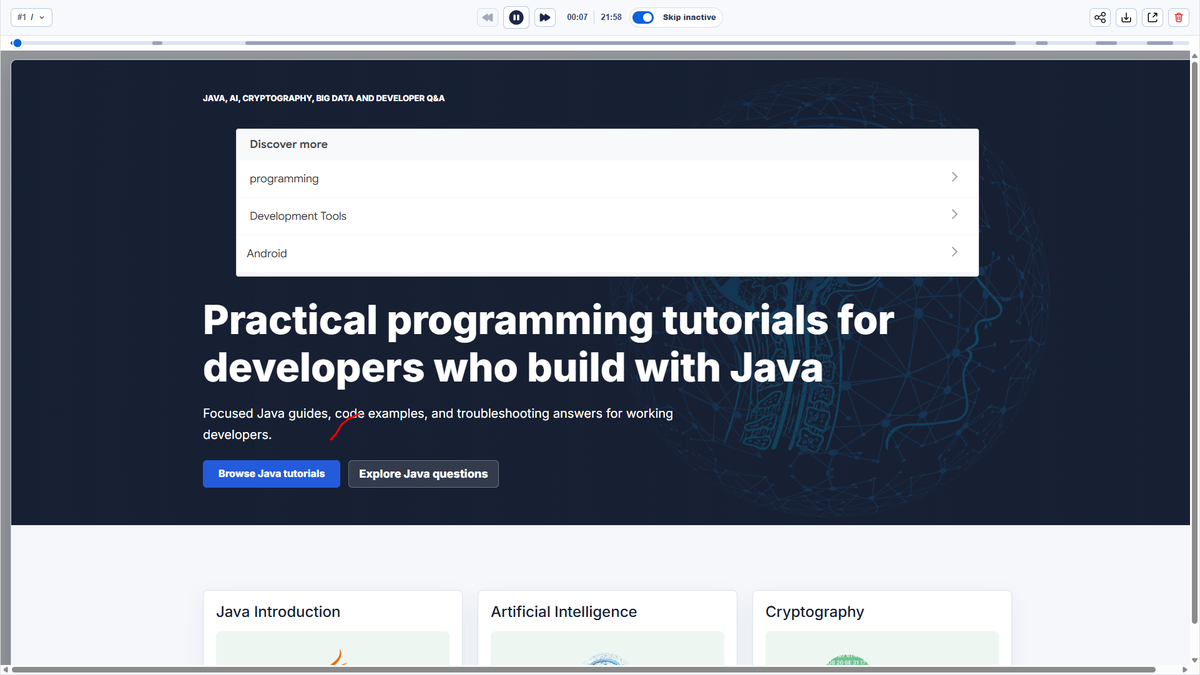Open the Artificial Intelligence card title
This screenshot has height=675, width=1200.
pyautogui.click(x=564, y=612)
